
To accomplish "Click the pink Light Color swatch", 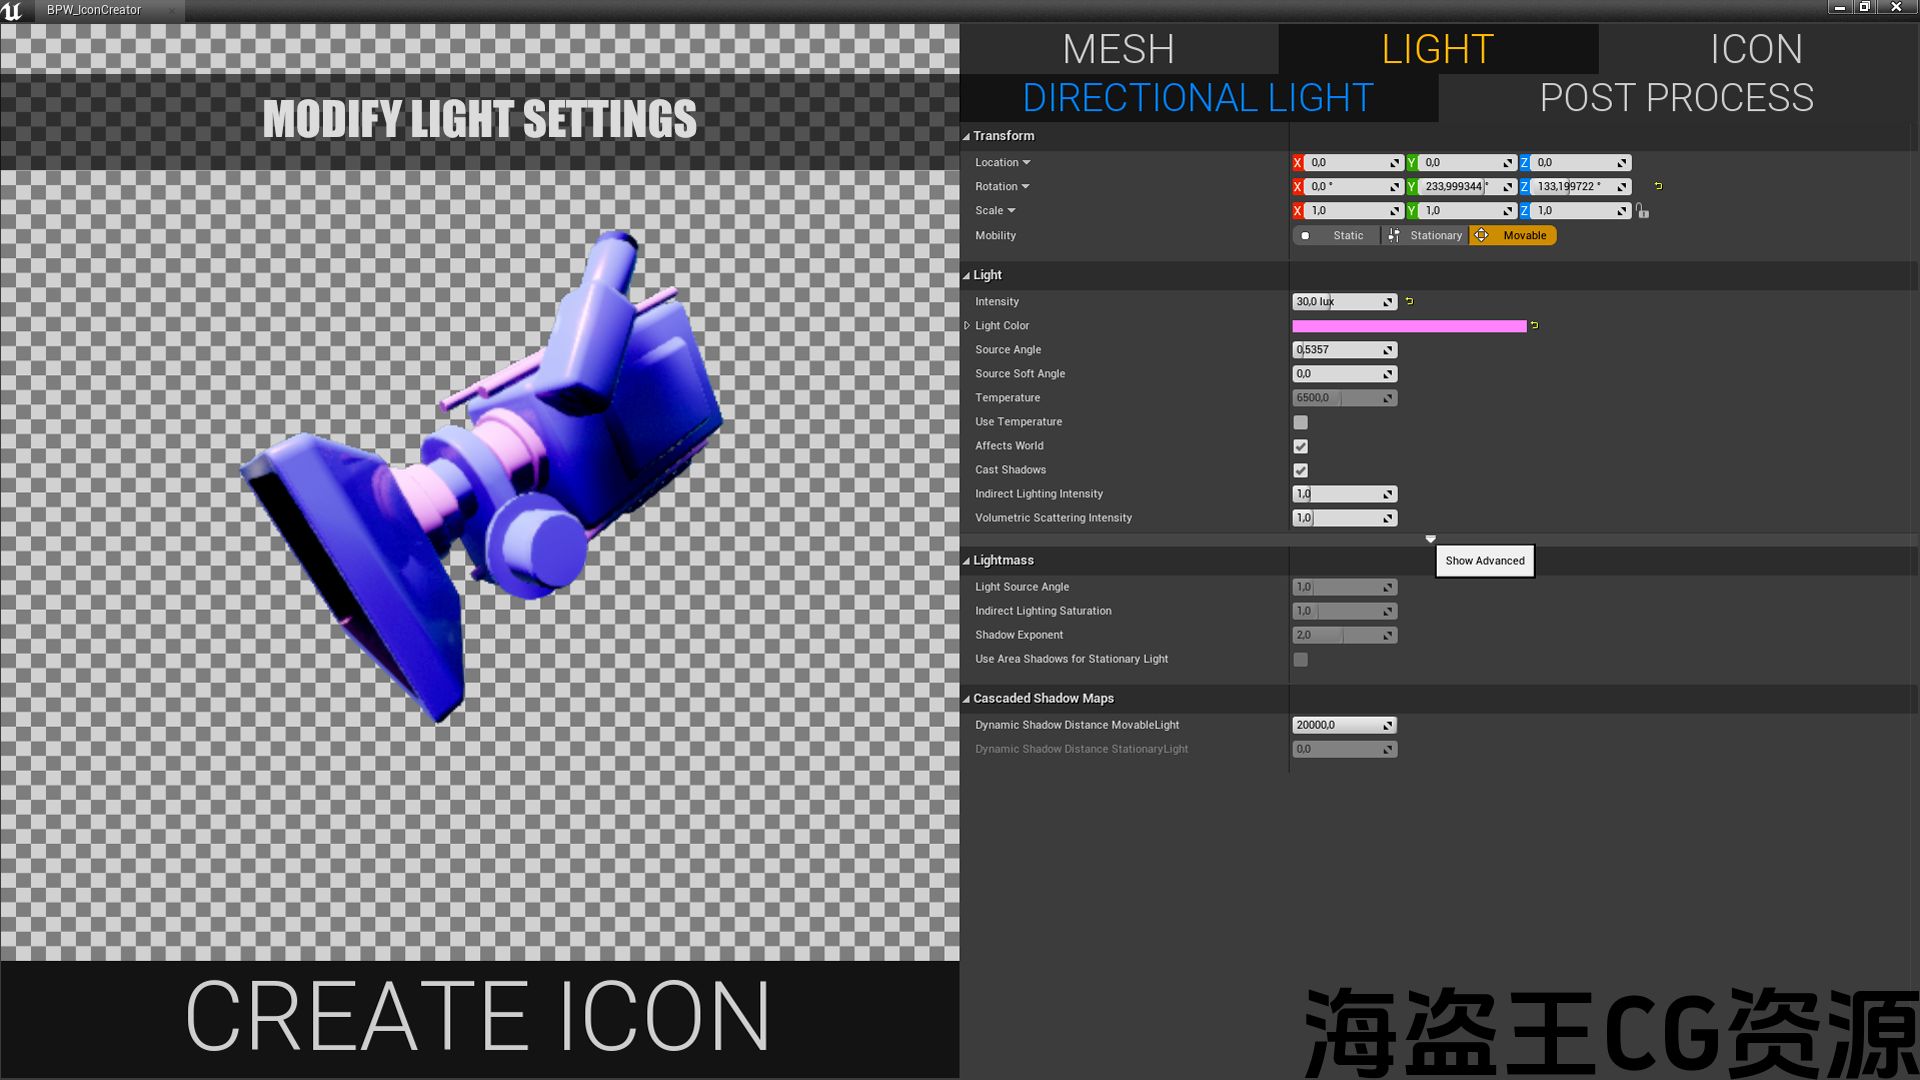I will (1408, 326).
